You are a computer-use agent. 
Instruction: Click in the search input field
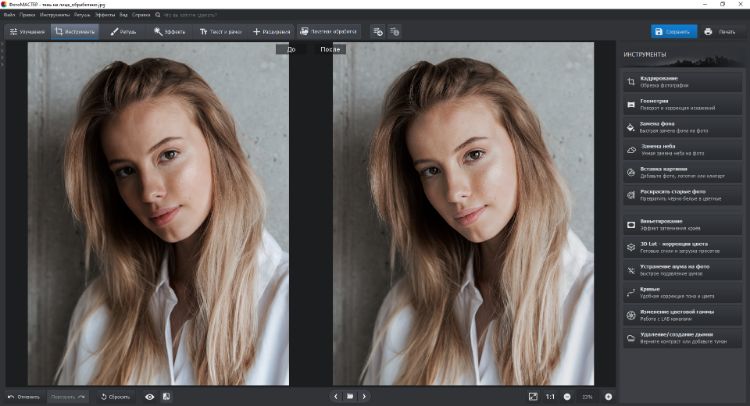pos(190,15)
